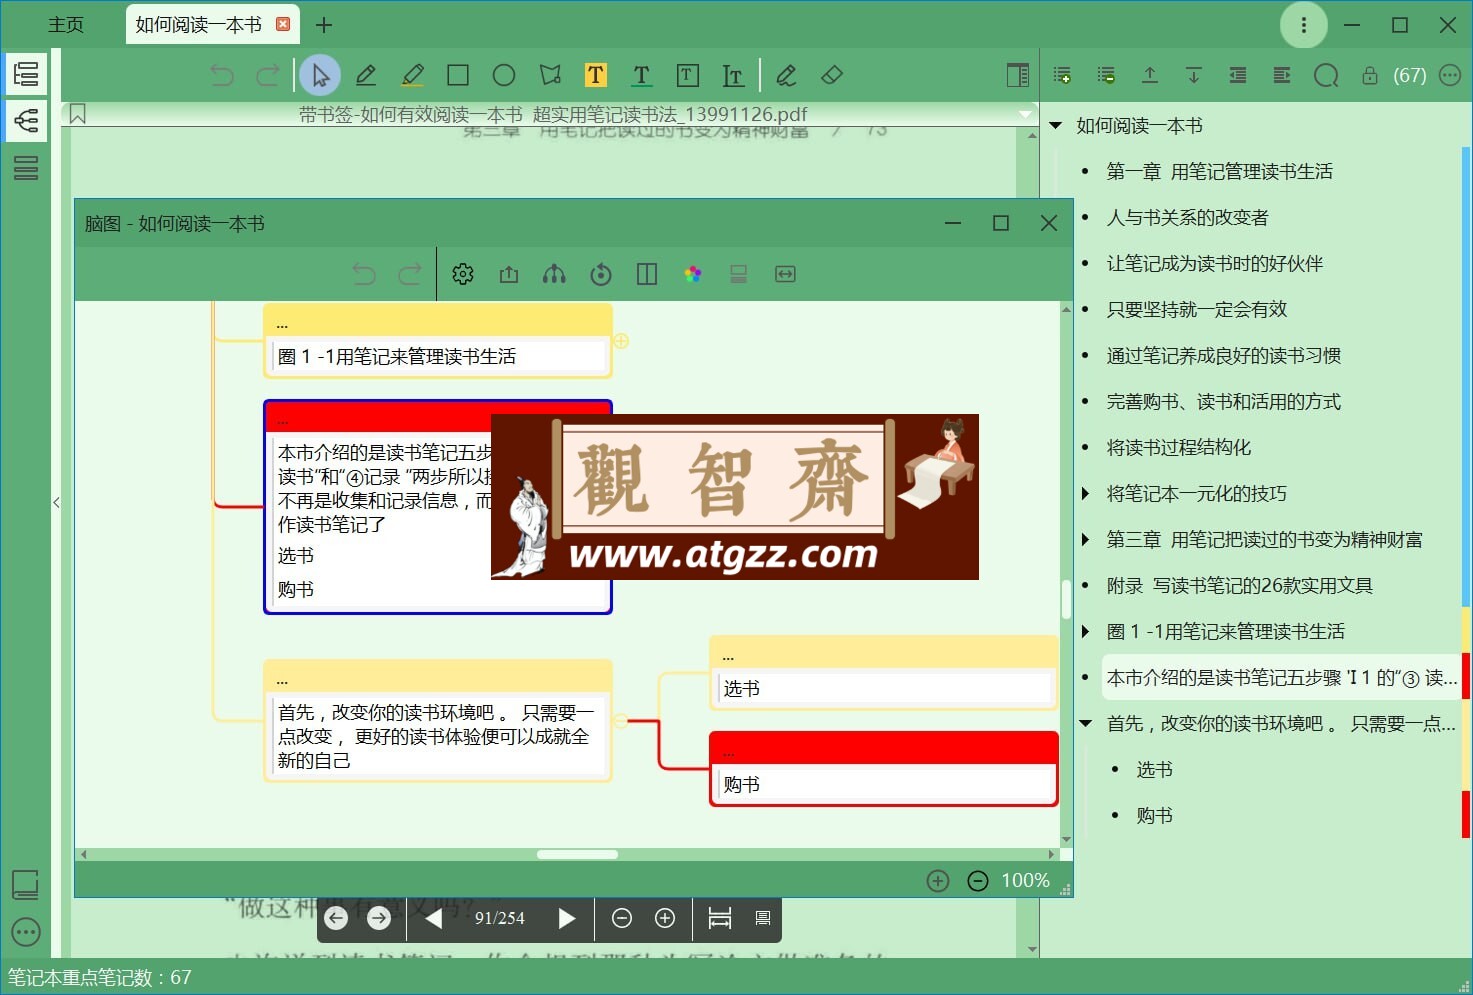Screen dimensions: 1473x995
Task: Click the indent note icon
Action: (1281, 75)
